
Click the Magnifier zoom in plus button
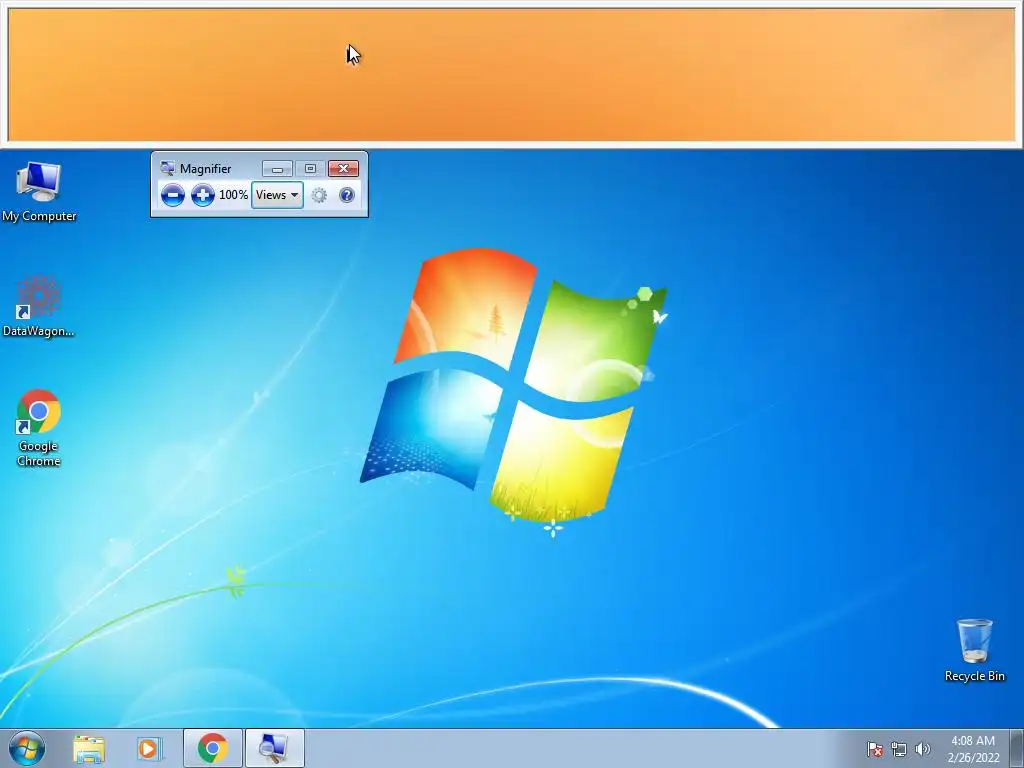202,195
